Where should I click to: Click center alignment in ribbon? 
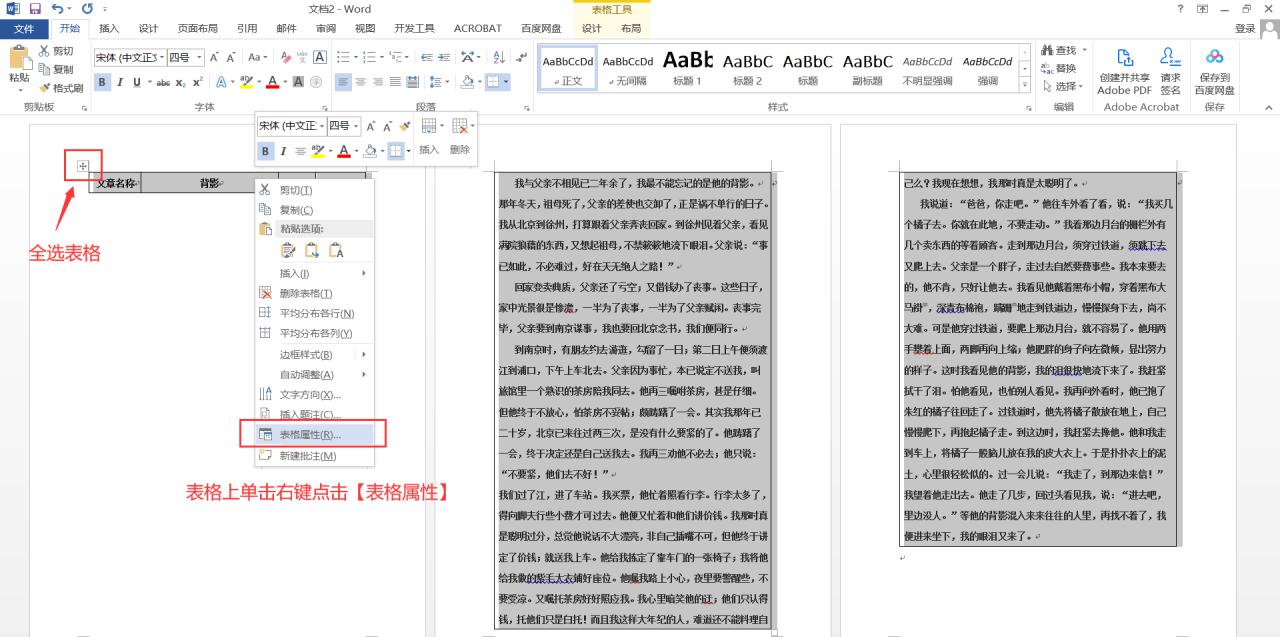(x=361, y=82)
